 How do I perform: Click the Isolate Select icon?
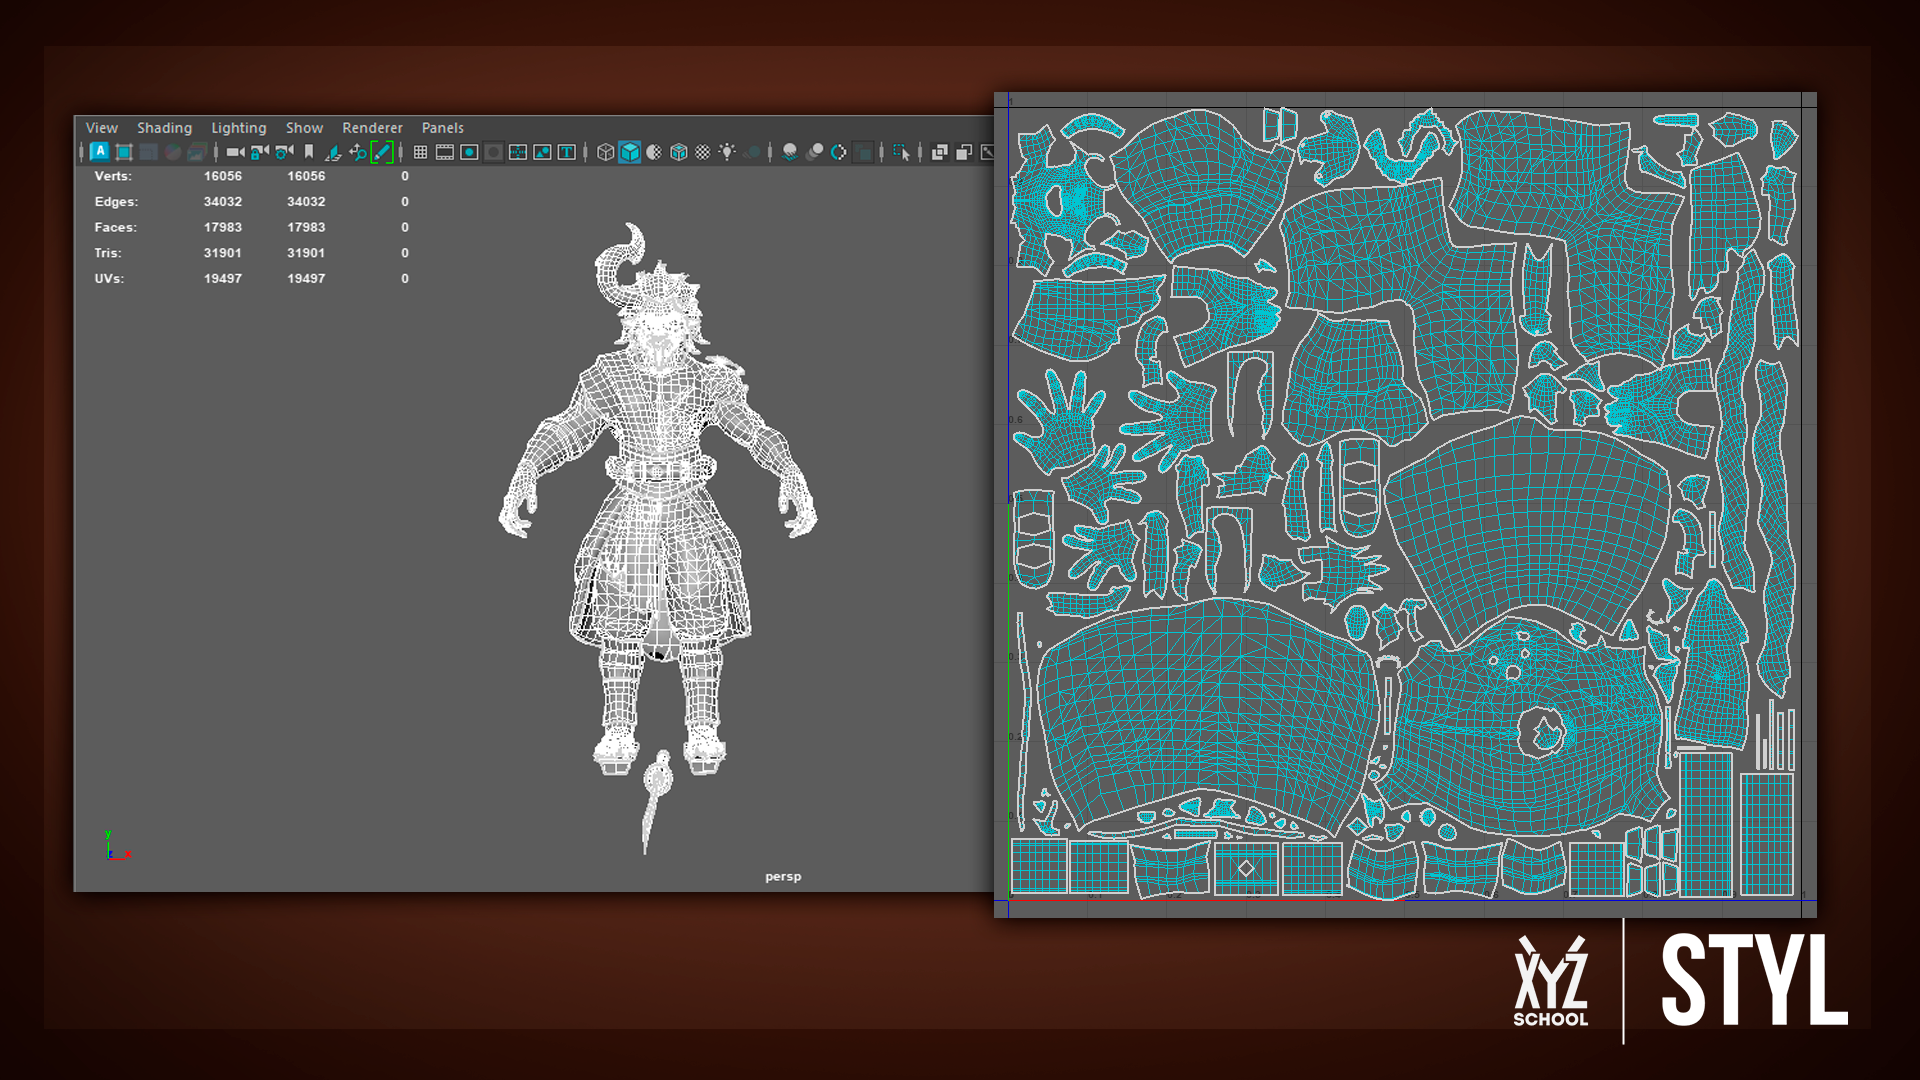click(901, 152)
